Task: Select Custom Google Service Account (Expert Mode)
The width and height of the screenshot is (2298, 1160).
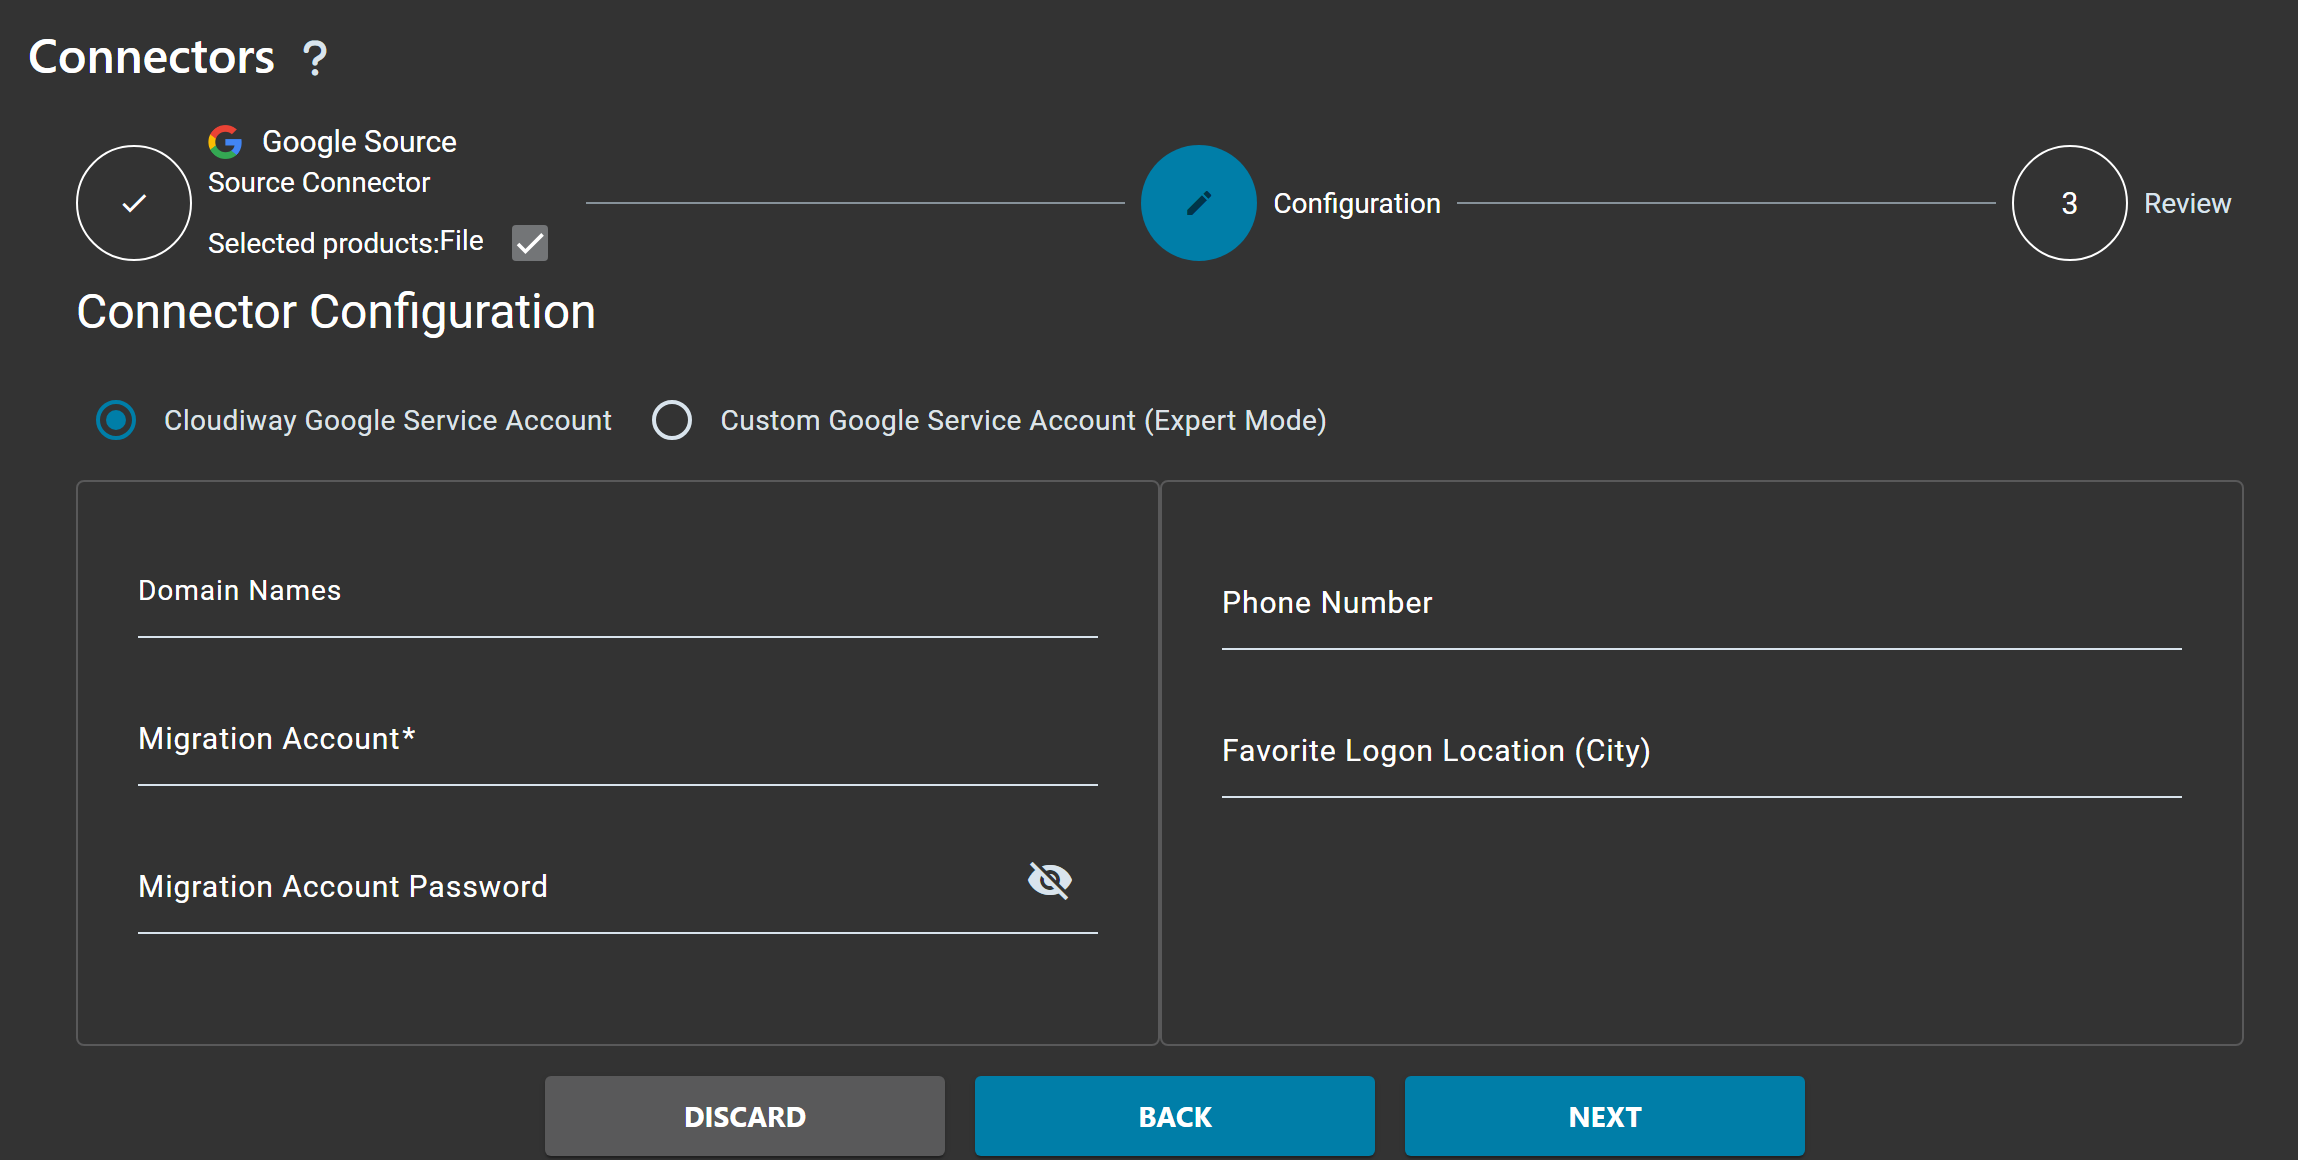Action: coord(672,420)
